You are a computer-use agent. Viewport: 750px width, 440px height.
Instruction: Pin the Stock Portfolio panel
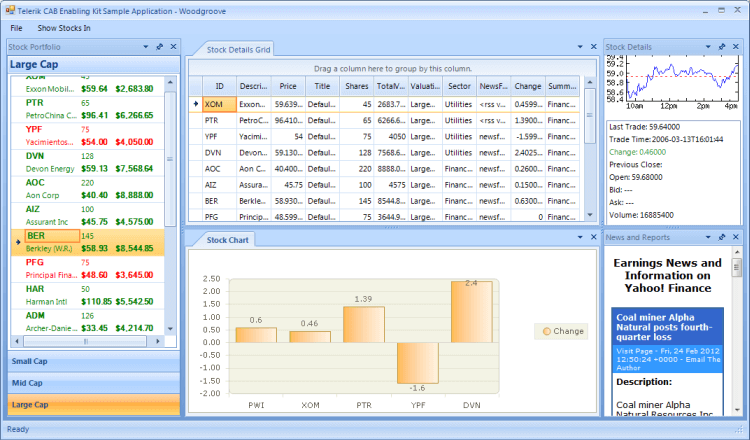coord(160,47)
